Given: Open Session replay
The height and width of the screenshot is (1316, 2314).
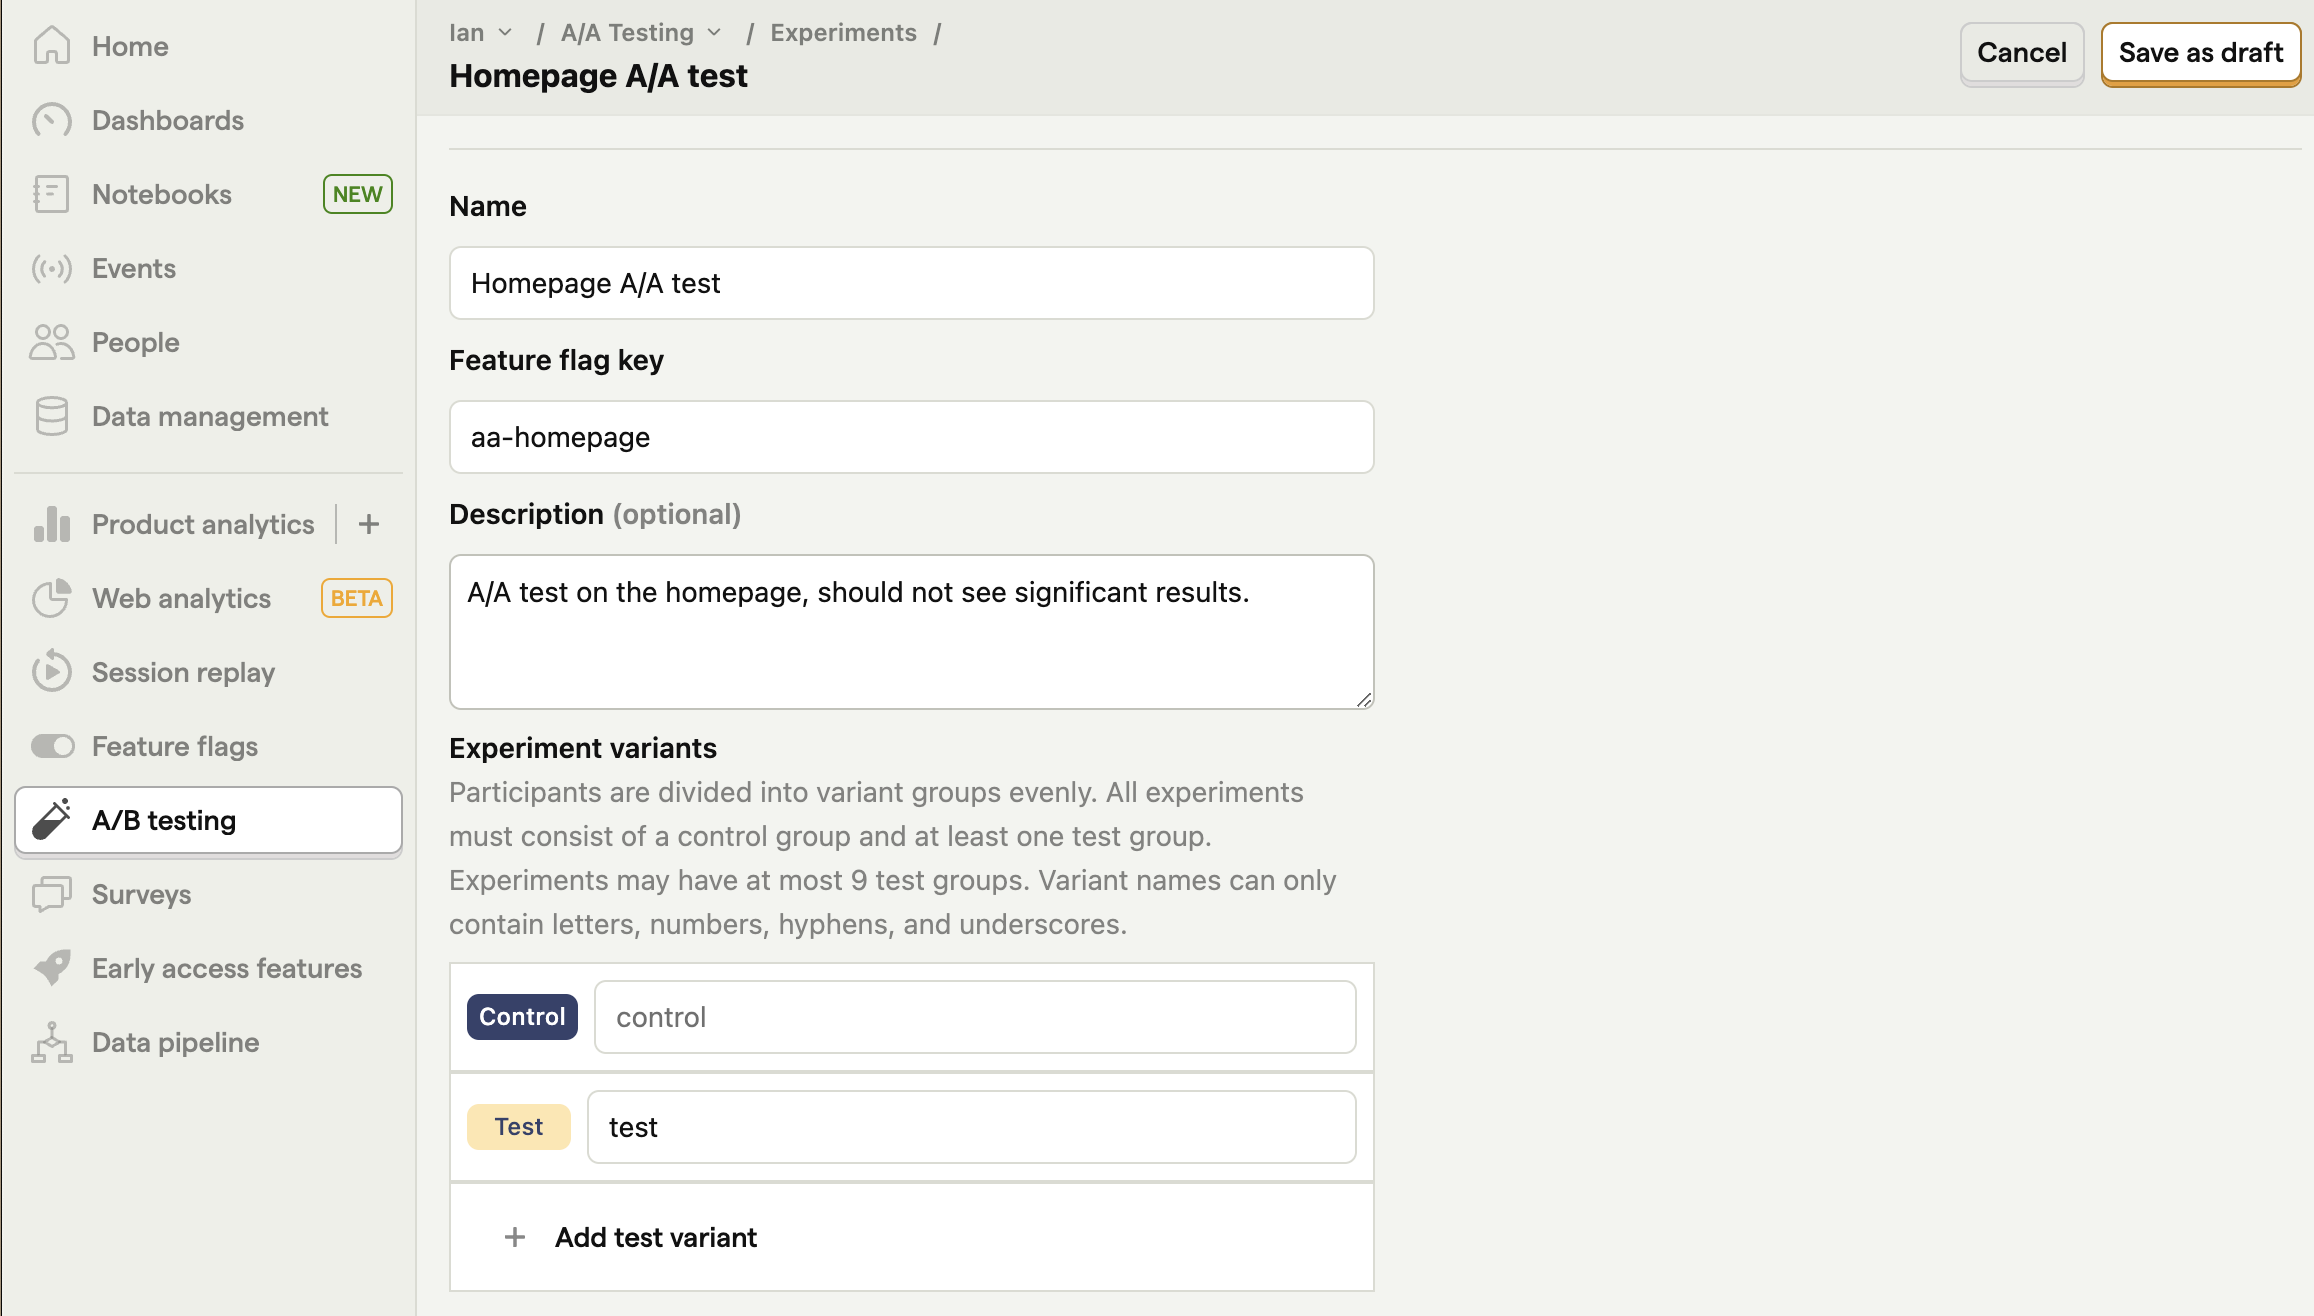Looking at the screenshot, I should (x=208, y=672).
